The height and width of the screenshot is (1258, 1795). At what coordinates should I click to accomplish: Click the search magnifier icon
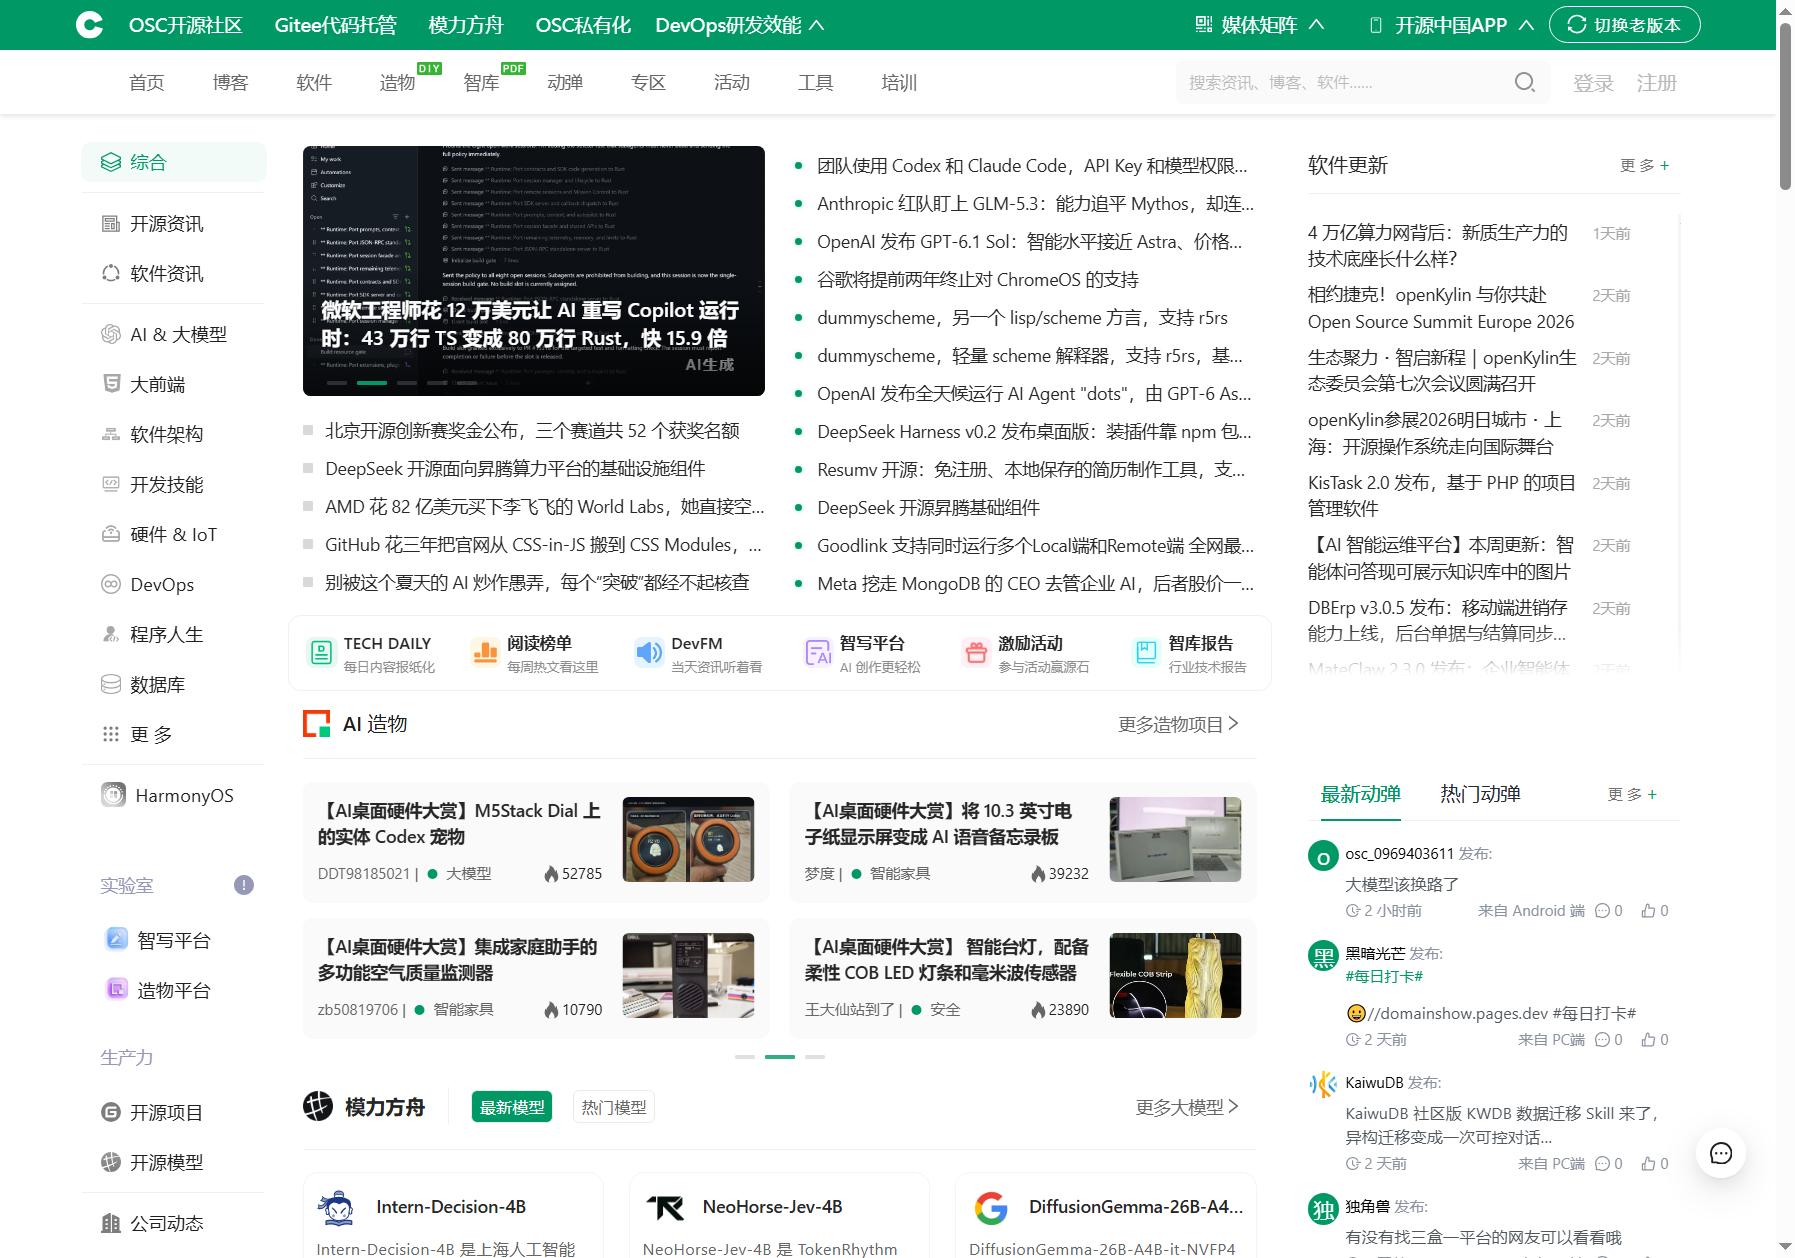(x=1524, y=82)
